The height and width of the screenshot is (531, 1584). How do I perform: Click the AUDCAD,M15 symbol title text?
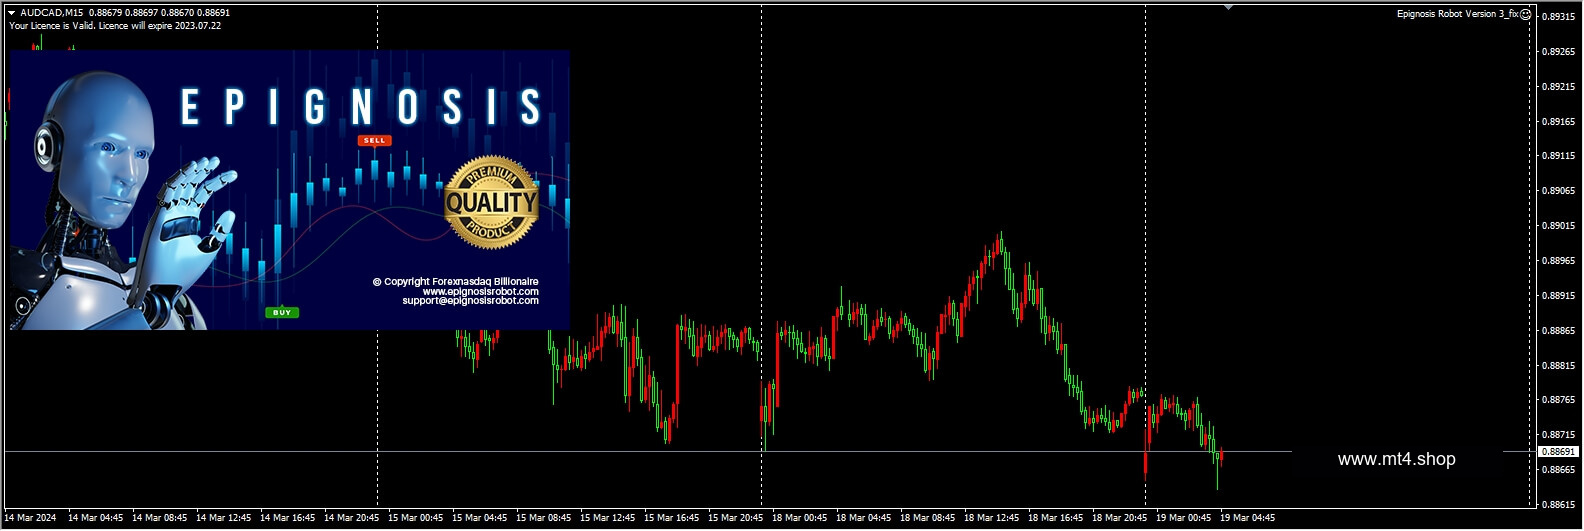52,13
